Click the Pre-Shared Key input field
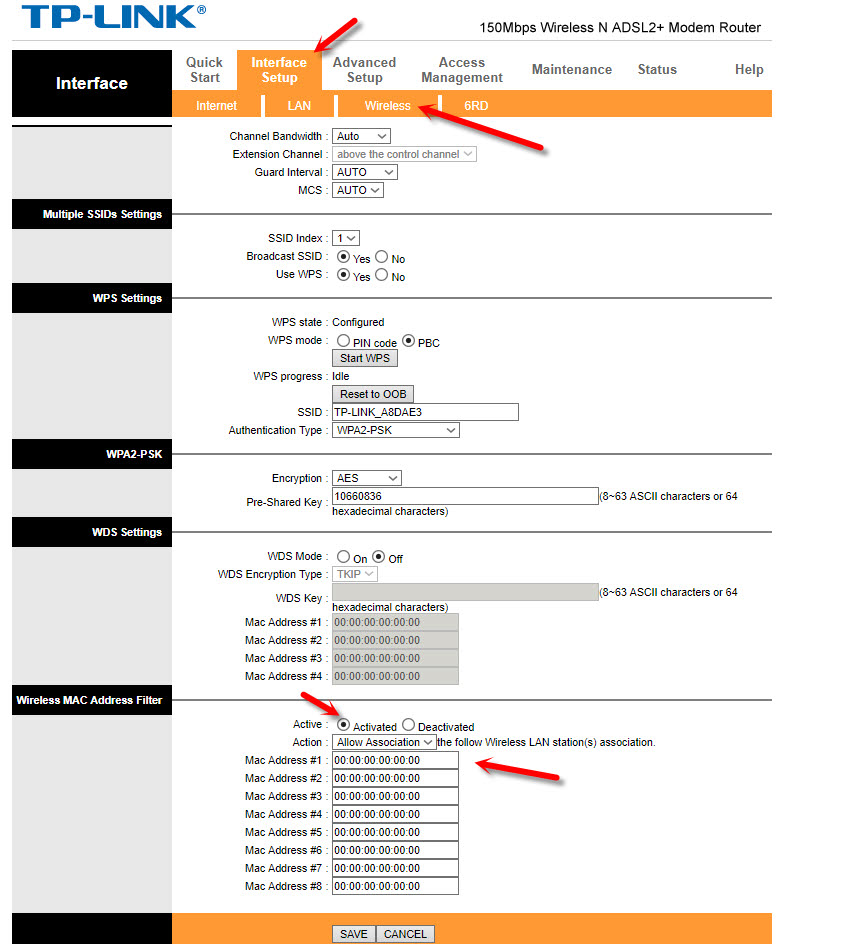Viewport: 859px width, 944px height. (464, 496)
